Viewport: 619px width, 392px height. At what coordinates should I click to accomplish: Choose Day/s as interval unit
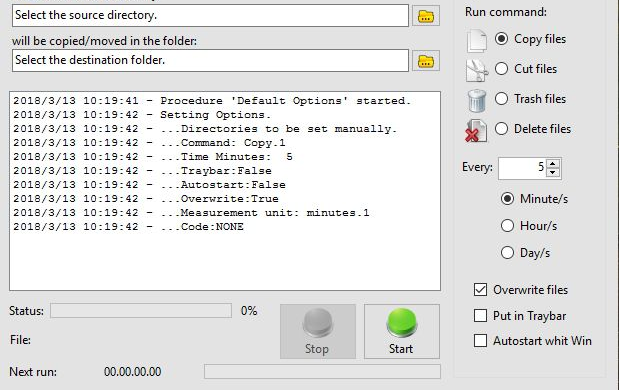pos(507,253)
